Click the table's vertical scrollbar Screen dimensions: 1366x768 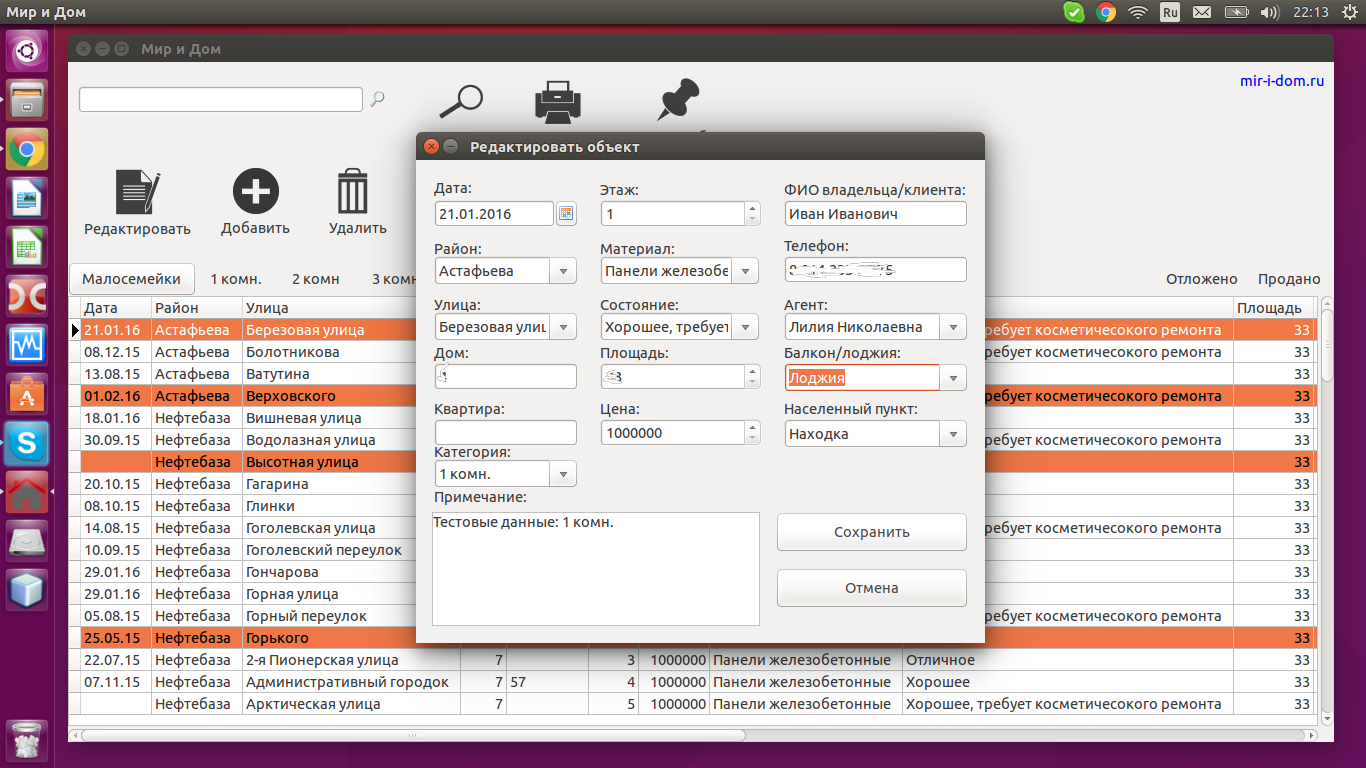1327,510
